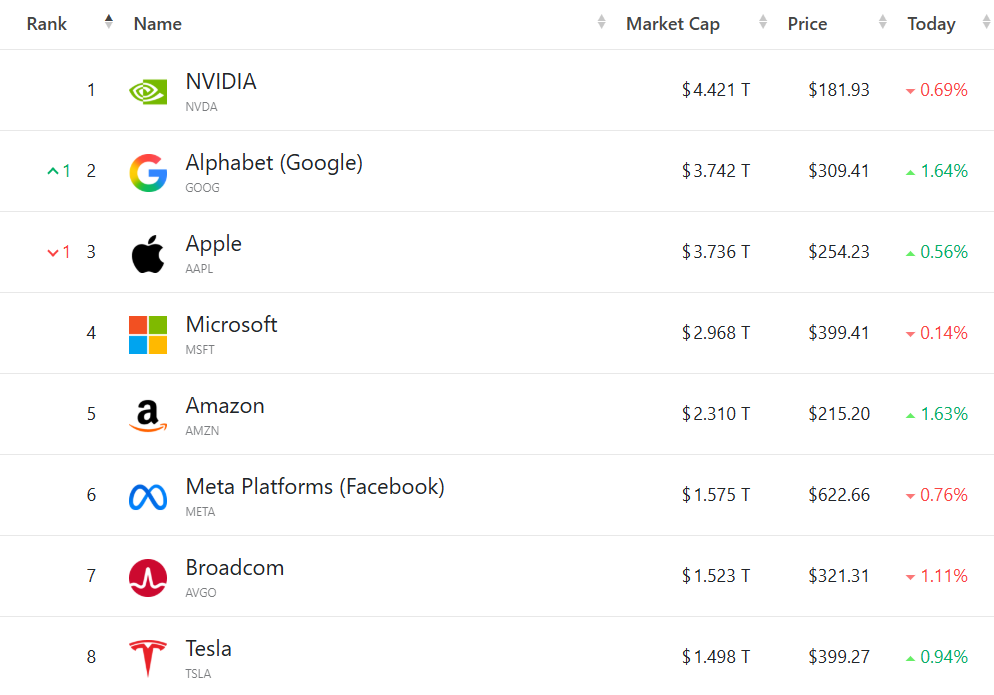The width and height of the screenshot is (994, 695).
Task: Sort the list by Price header
Action: coord(807,24)
